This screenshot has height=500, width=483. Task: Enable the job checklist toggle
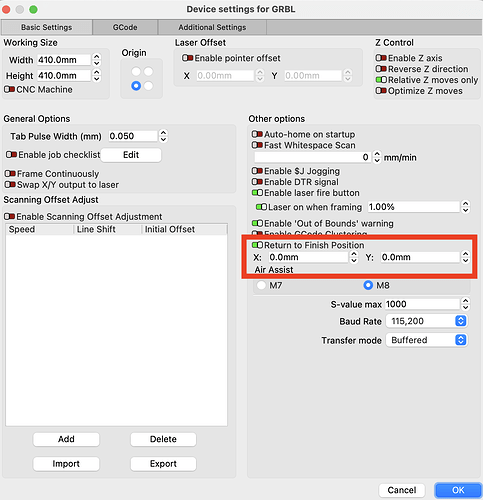pyautogui.click(x=11, y=155)
